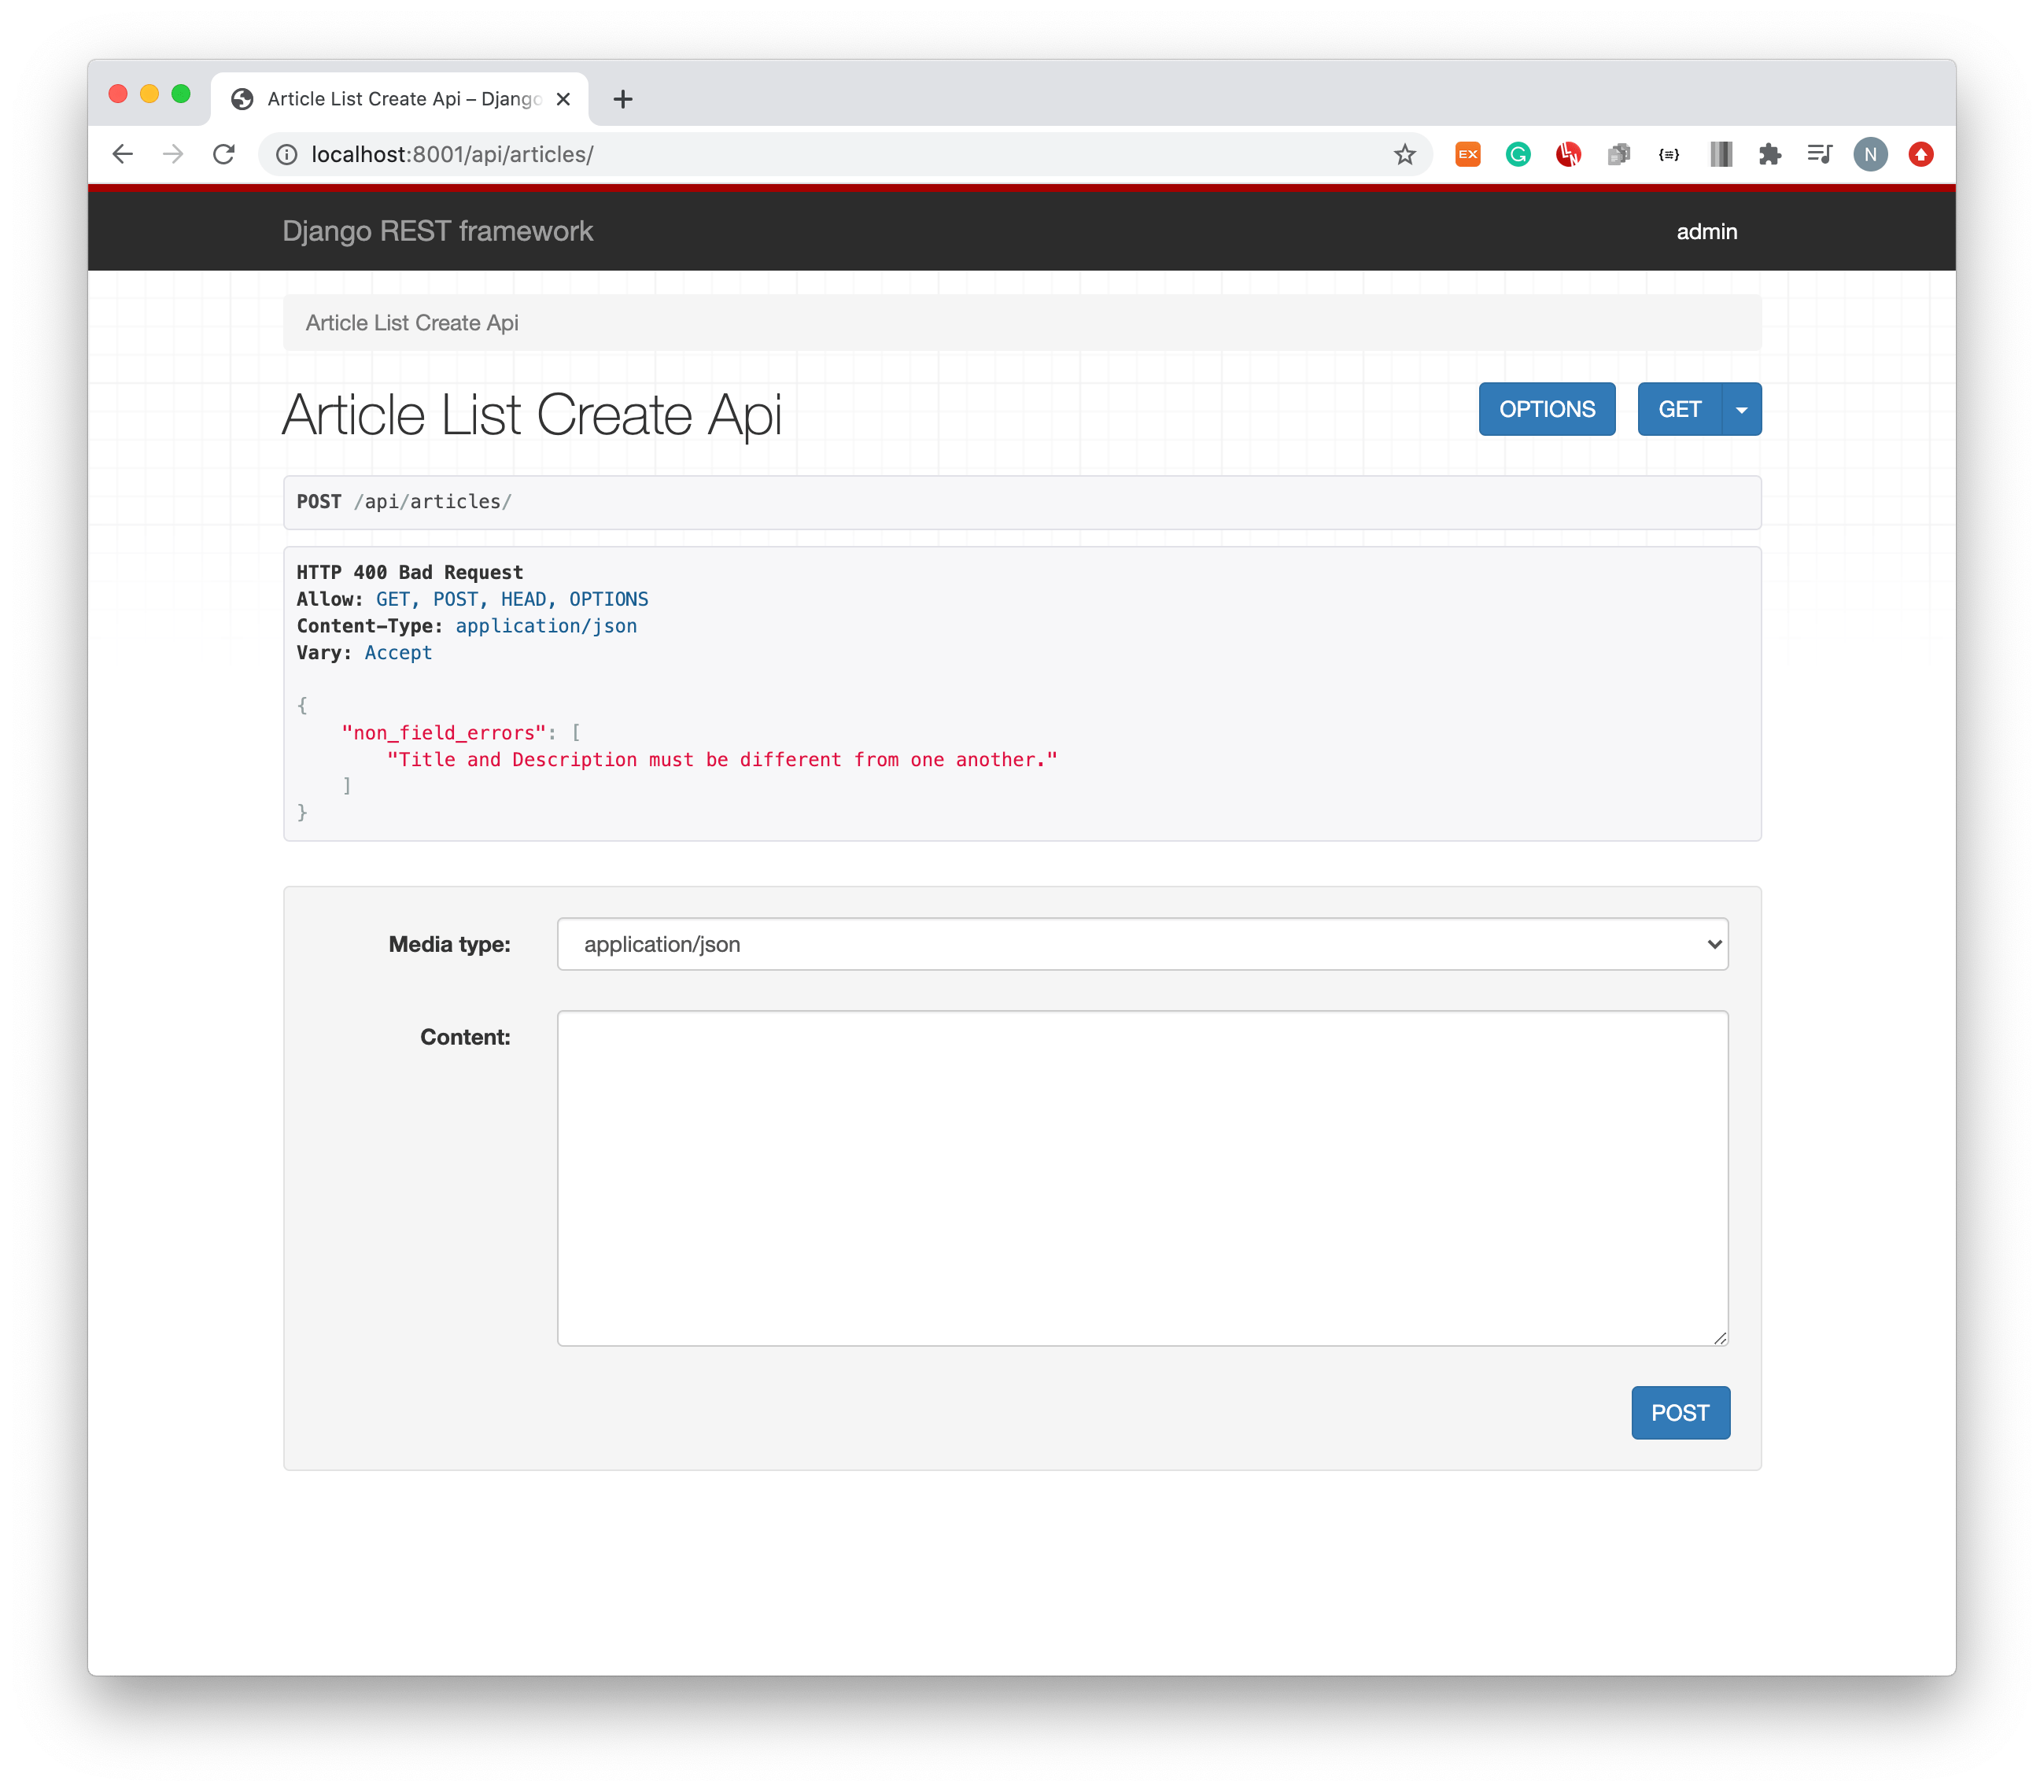Click the red LLN extension icon

1568,154
